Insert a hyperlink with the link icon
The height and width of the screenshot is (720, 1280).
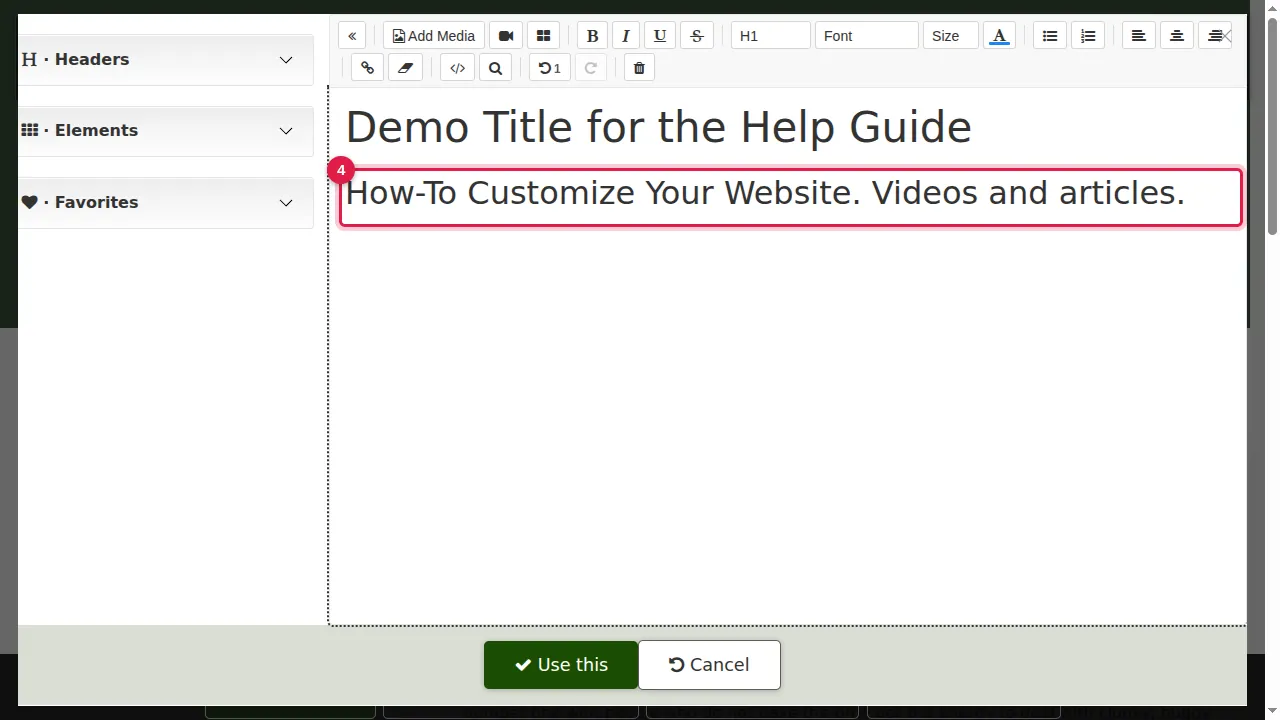pyautogui.click(x=368, y=68)
